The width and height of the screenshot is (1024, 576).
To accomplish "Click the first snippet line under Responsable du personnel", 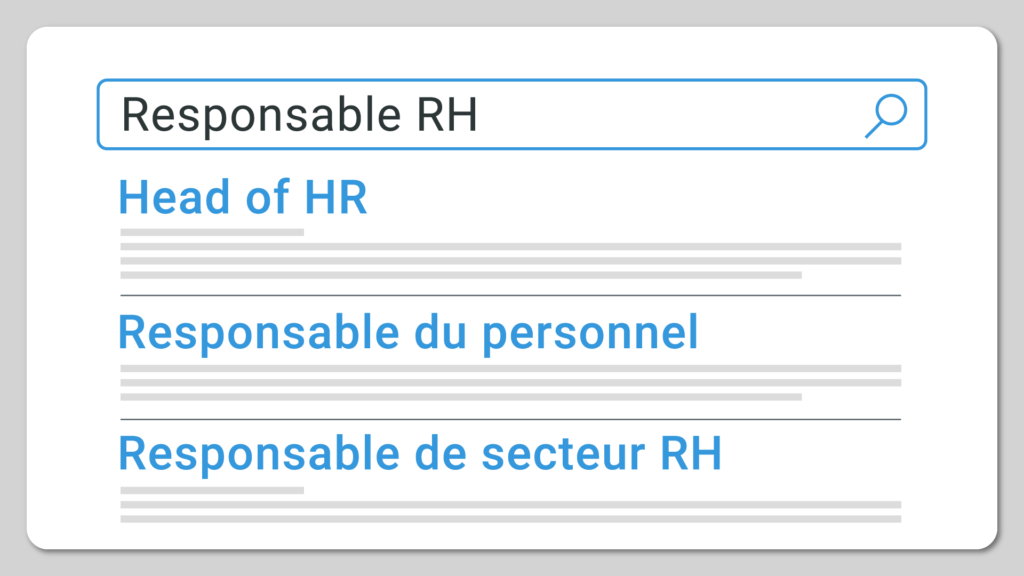I will coord(510,368).
